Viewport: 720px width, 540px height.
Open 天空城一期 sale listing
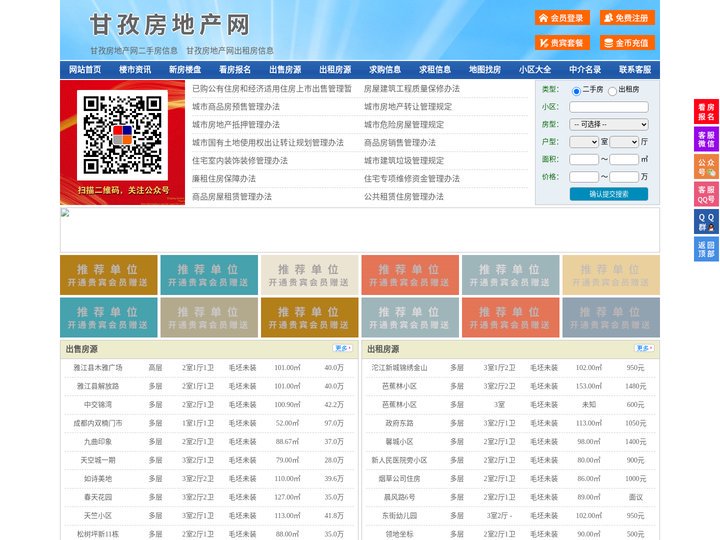tap(98, 460)
